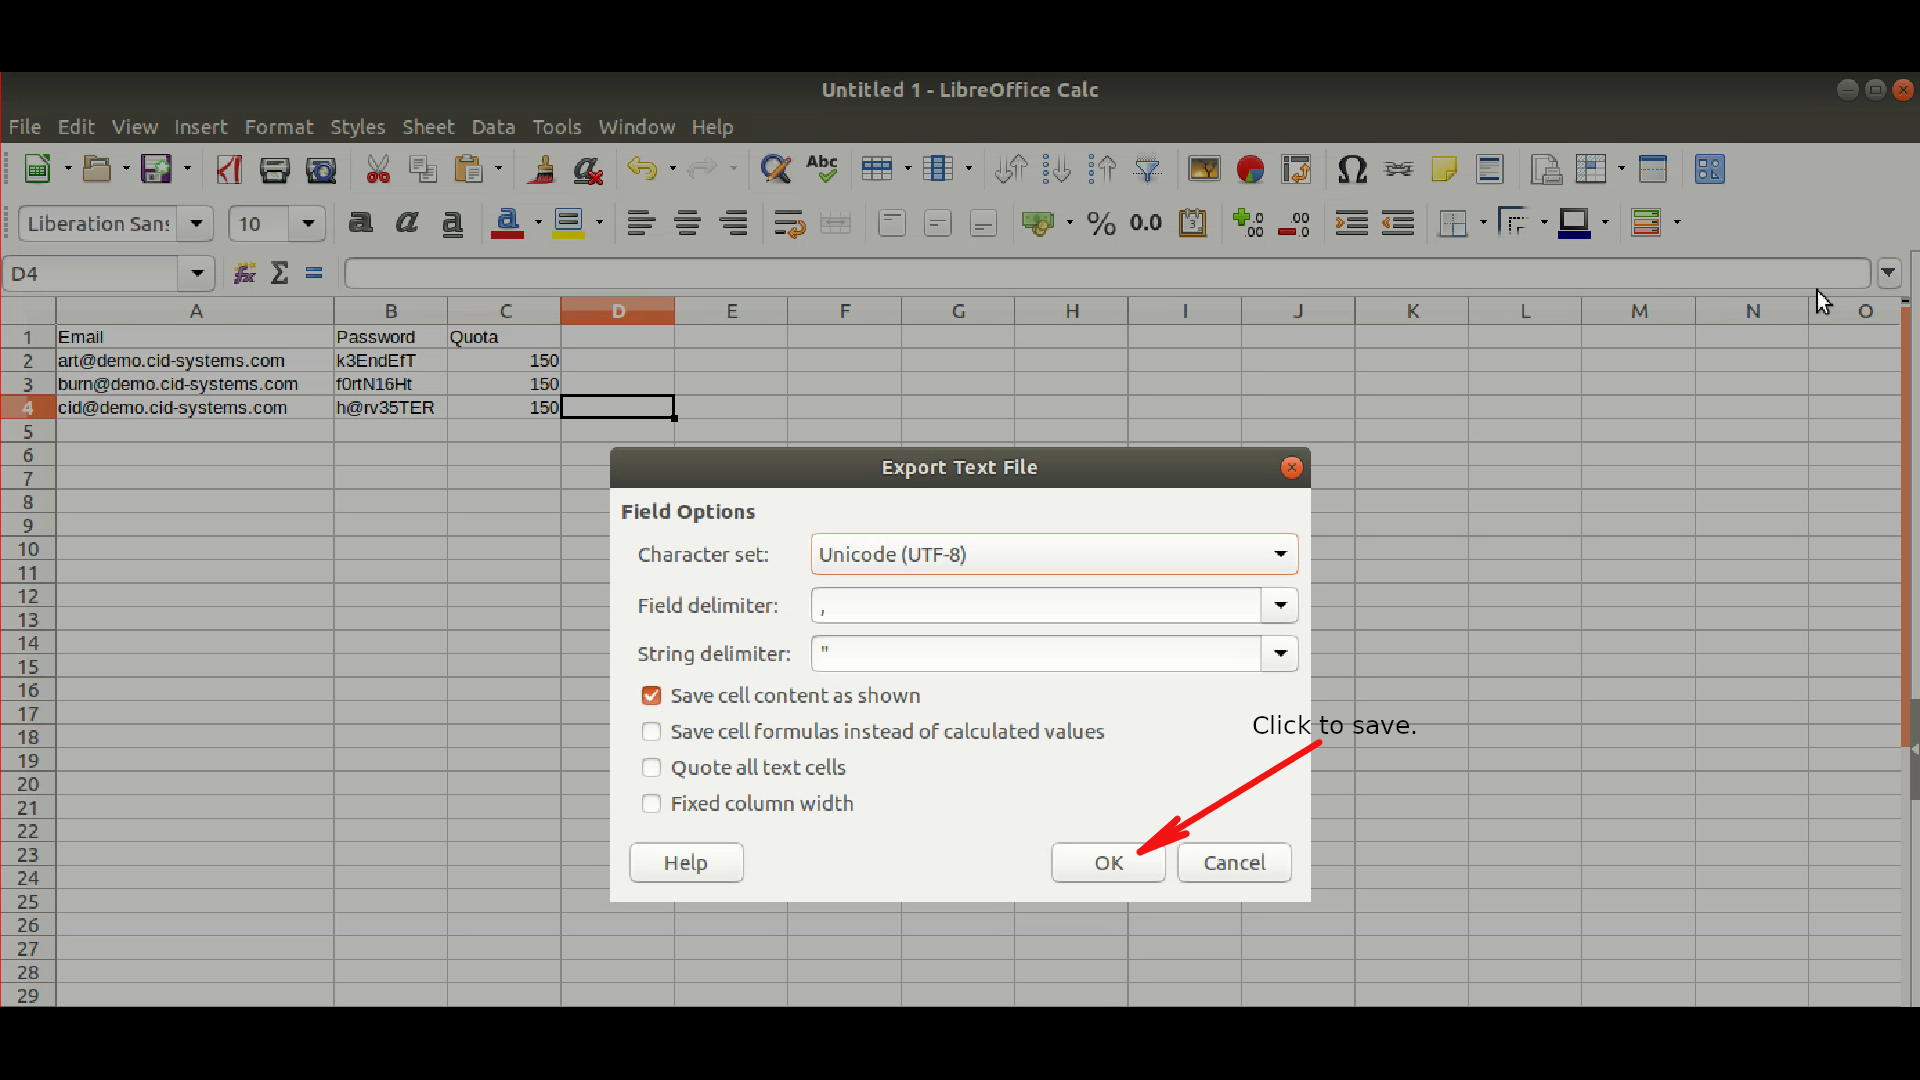
Task: Open the Sheet menu
Action: coord(428,127)
